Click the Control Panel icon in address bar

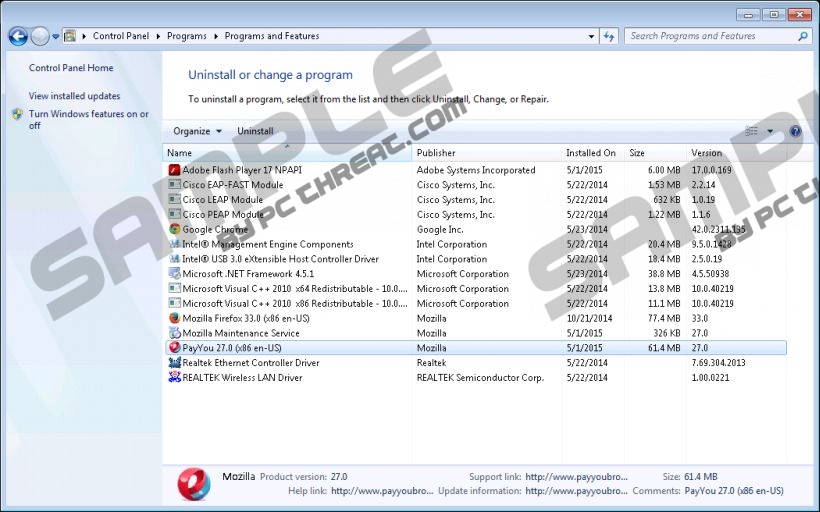pos(70,36)
